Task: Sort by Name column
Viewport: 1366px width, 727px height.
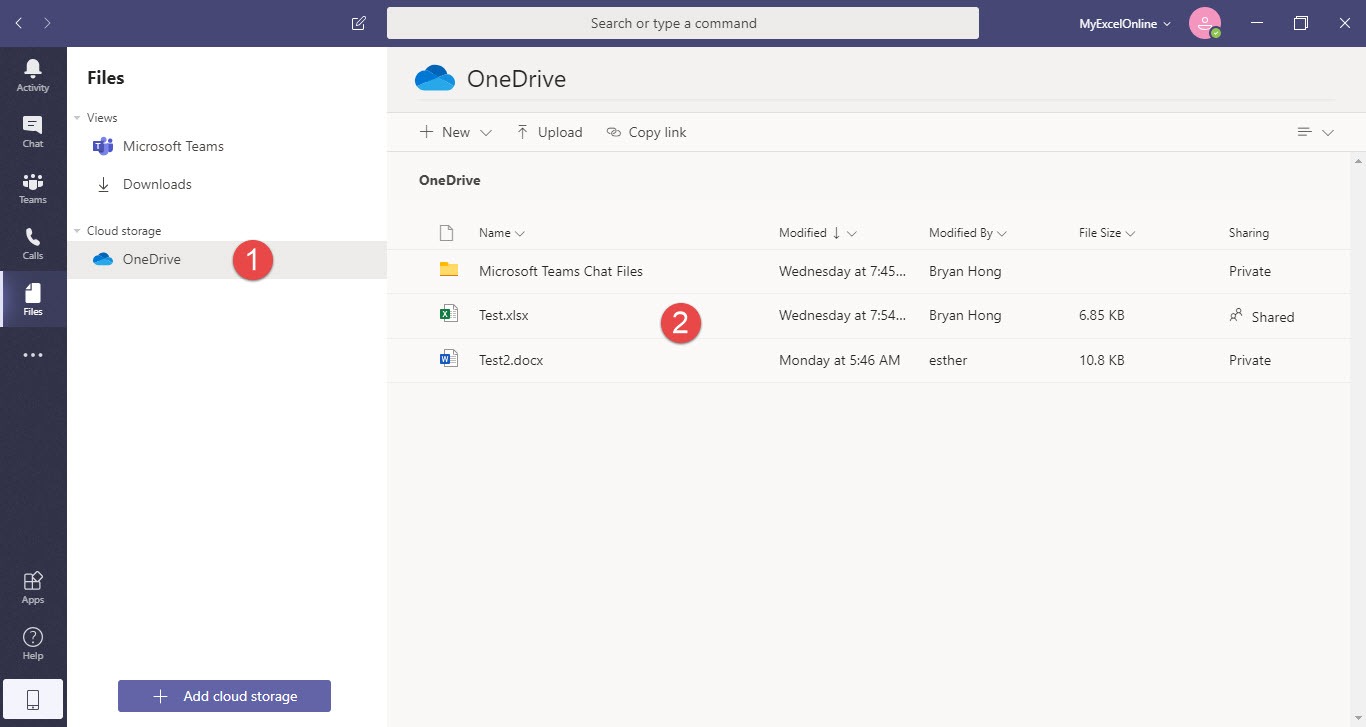Action: [502, 233]
